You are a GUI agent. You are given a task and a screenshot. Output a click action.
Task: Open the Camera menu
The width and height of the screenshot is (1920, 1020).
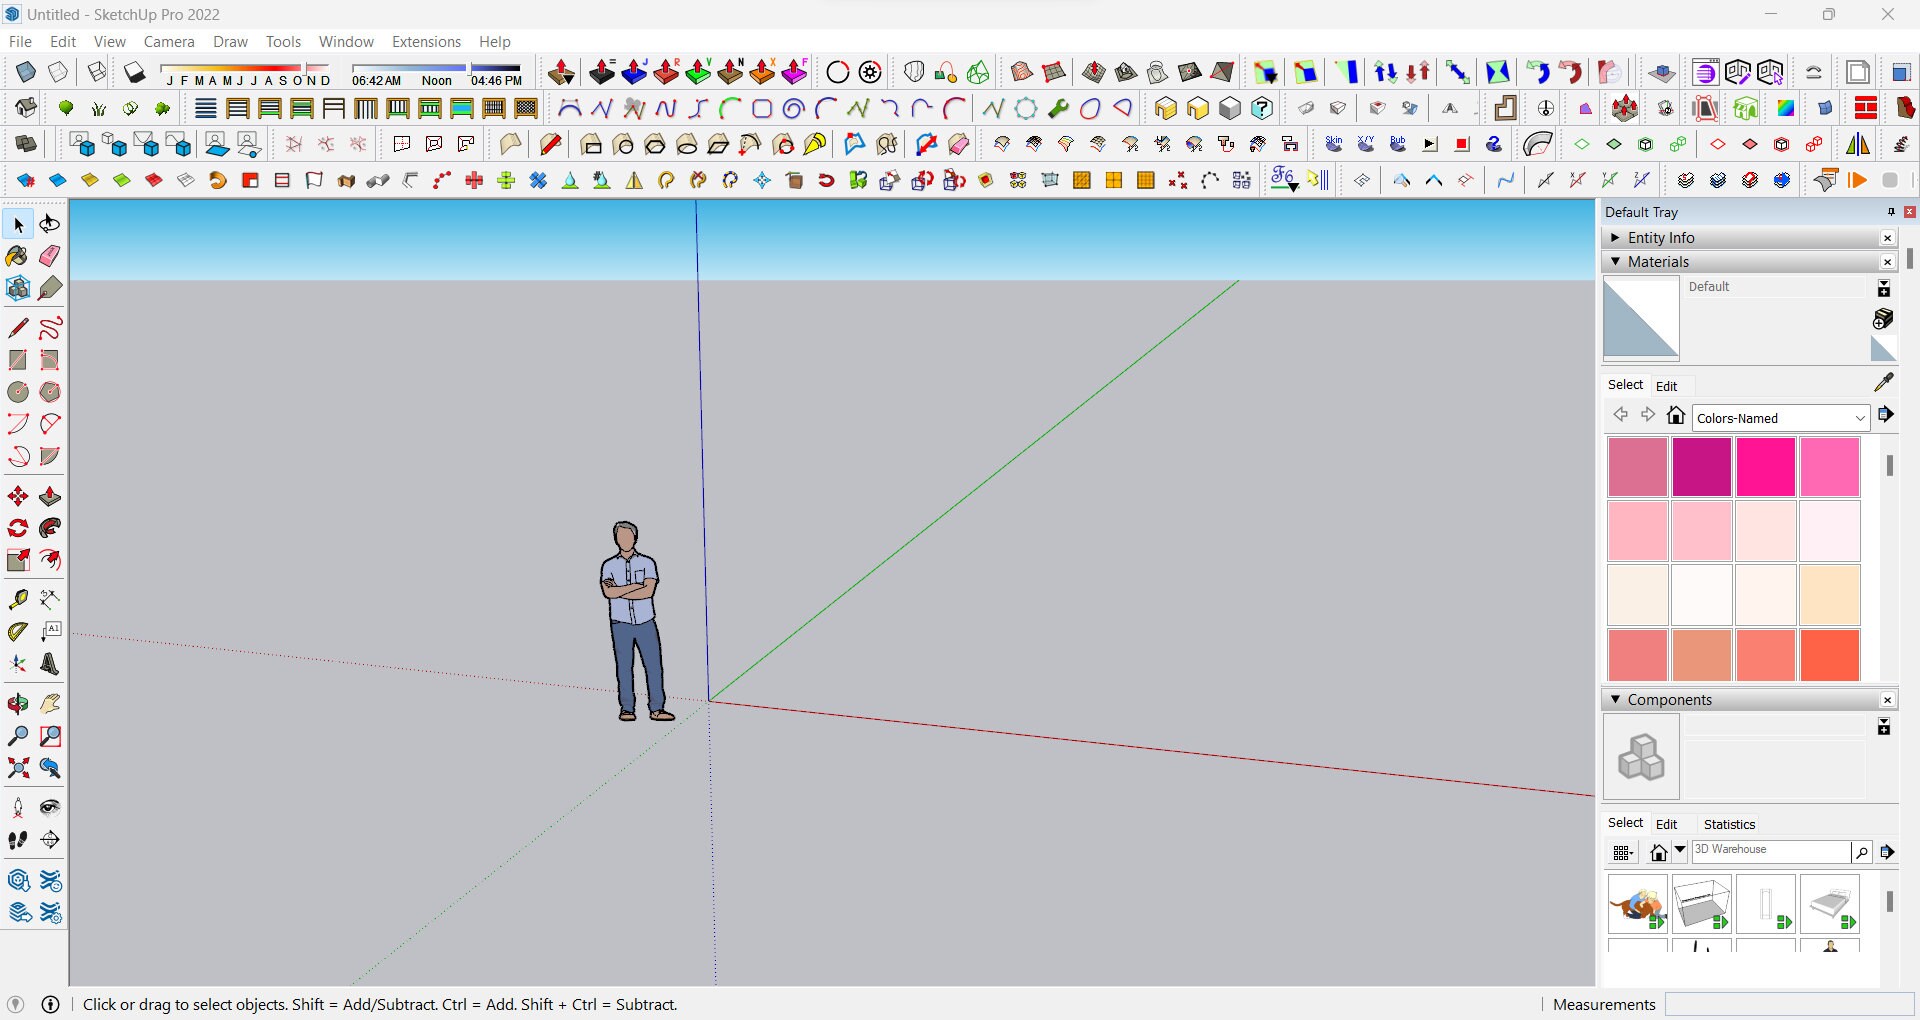point(169,42)
